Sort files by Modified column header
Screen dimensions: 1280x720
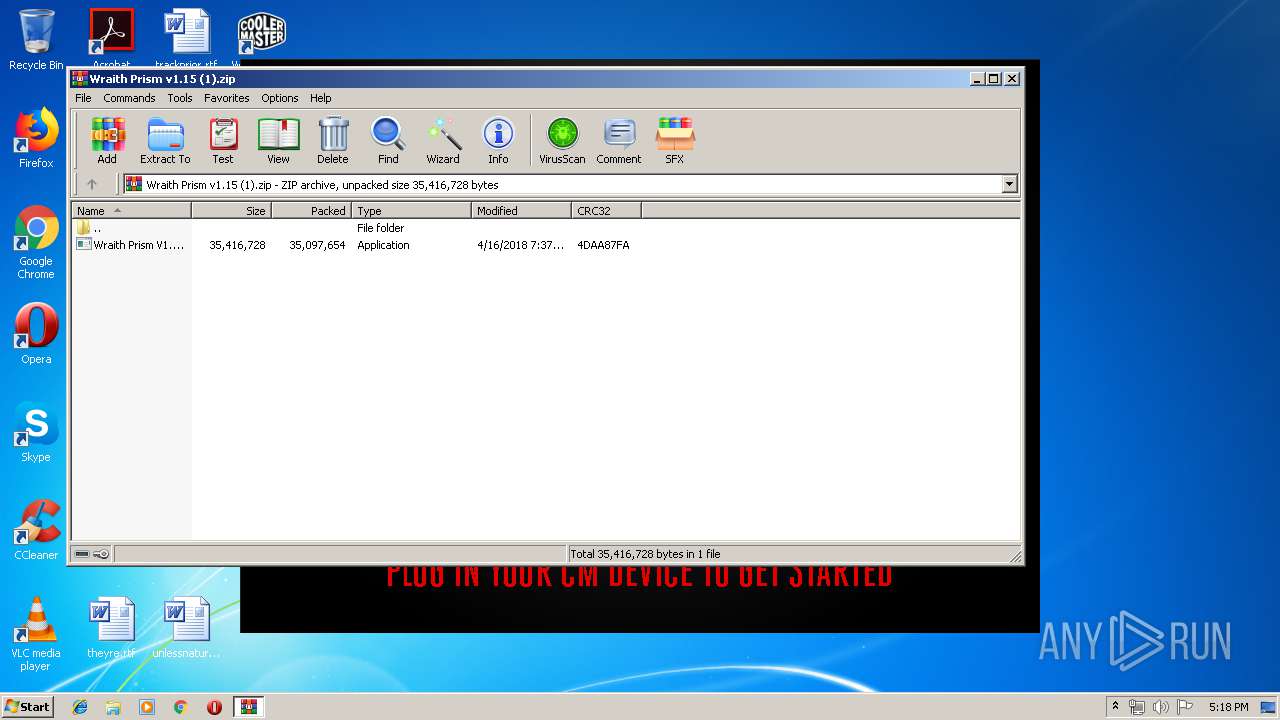click(521, 211)
